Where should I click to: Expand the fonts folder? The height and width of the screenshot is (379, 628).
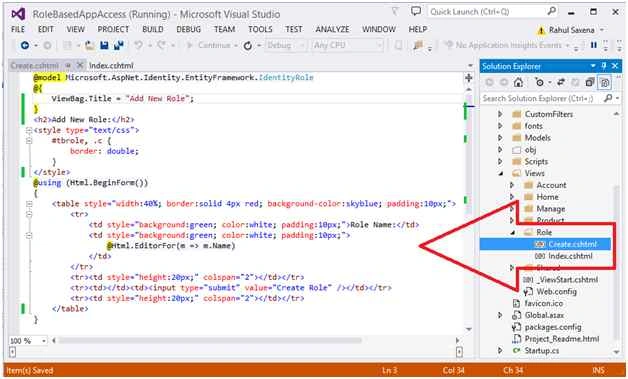point(500,126)
